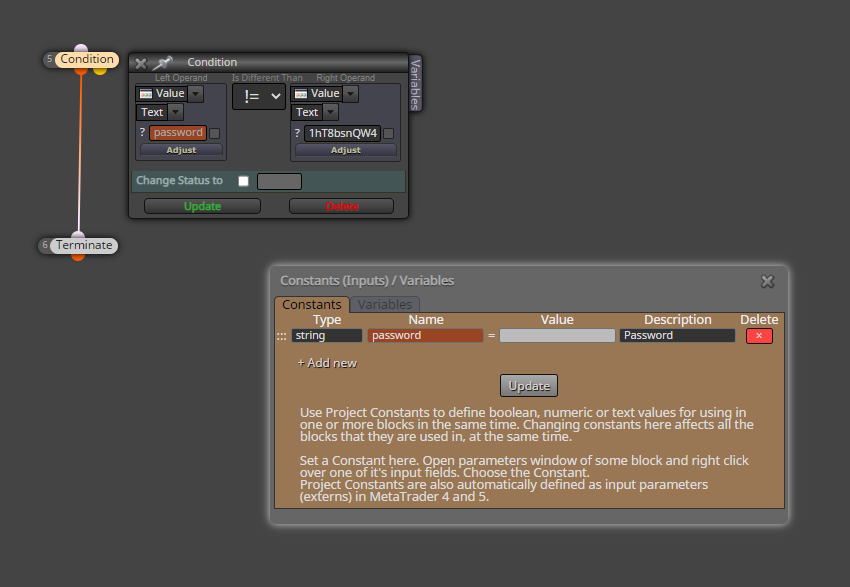The height and width of the screenshot is (587, 850).
Task: Click the question mark next to password field
Action: [142, 132]
